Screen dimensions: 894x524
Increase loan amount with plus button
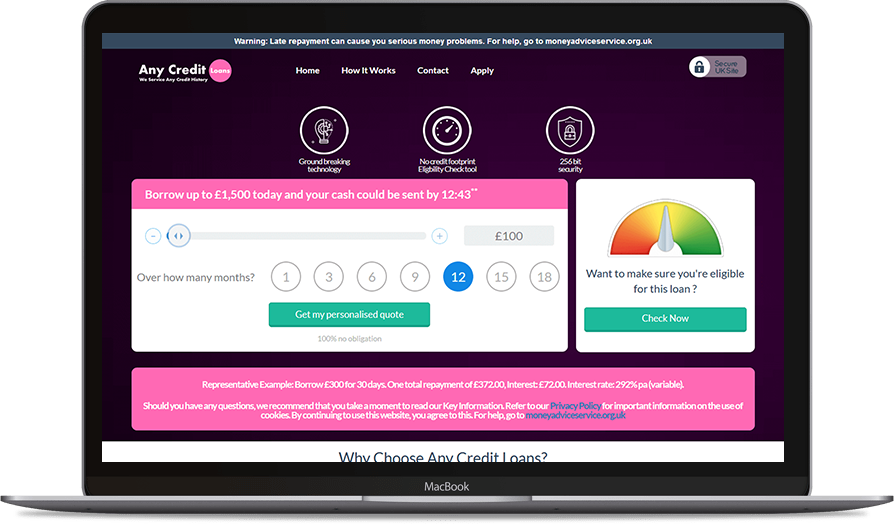click(439, 236)
